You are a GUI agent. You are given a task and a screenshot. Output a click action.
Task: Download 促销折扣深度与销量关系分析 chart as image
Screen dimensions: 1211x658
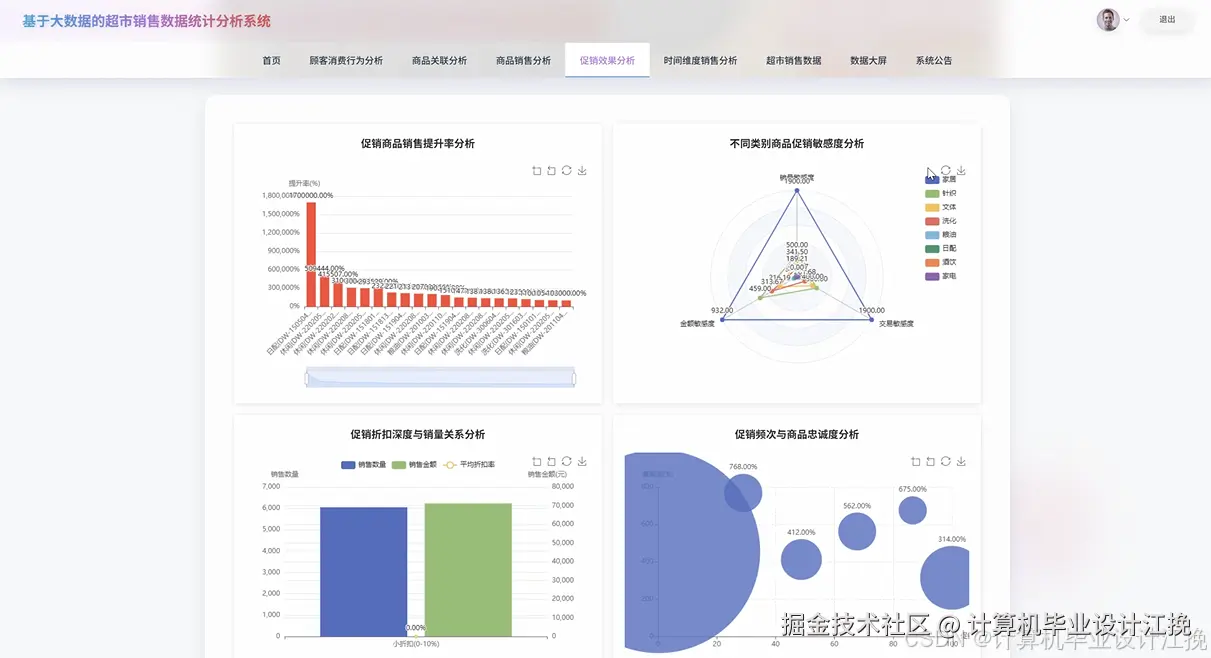(x=582, y=461)
